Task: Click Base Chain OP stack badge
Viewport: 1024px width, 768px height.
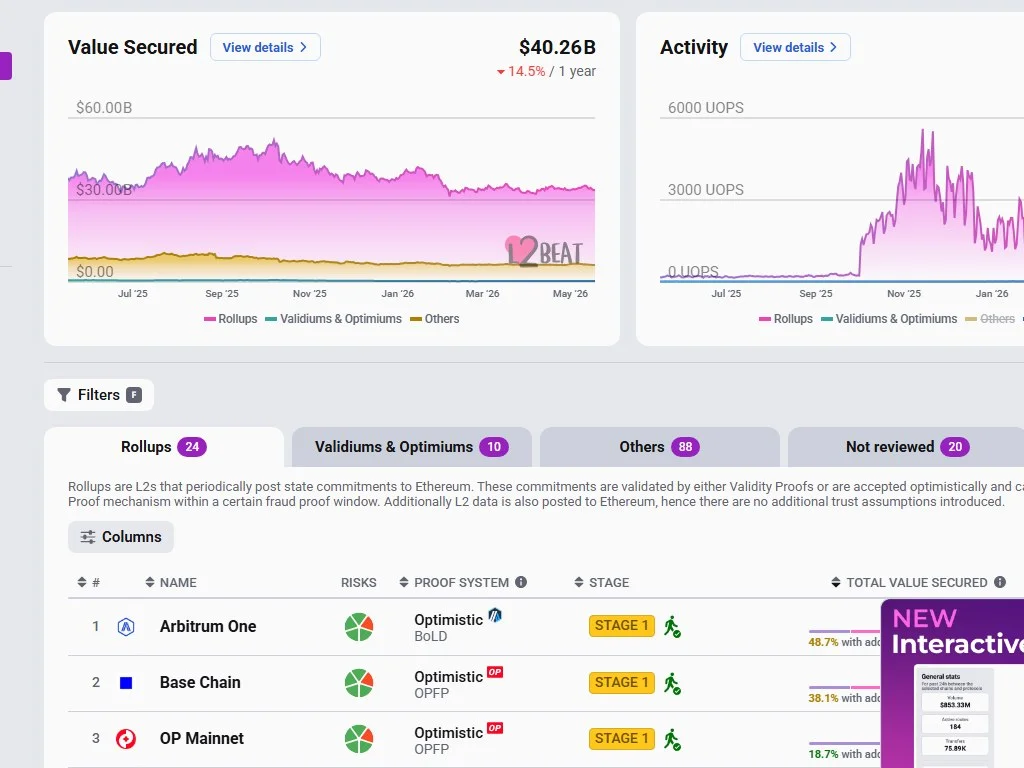Action: pos(495,672)
